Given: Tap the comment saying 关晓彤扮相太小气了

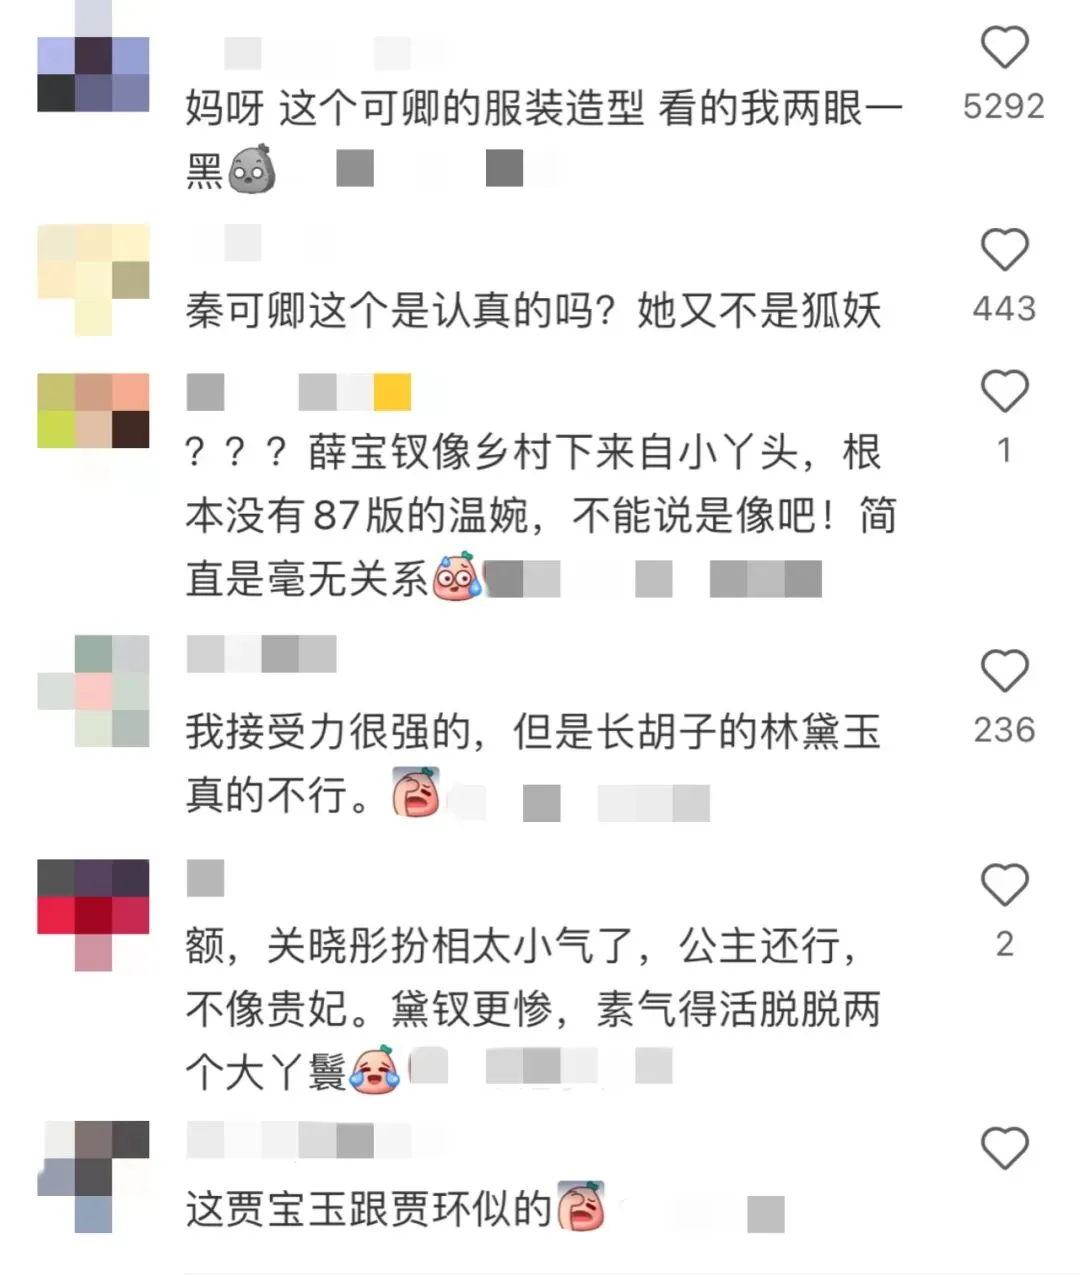Looking at the screenshot, I should (533, 1009).
